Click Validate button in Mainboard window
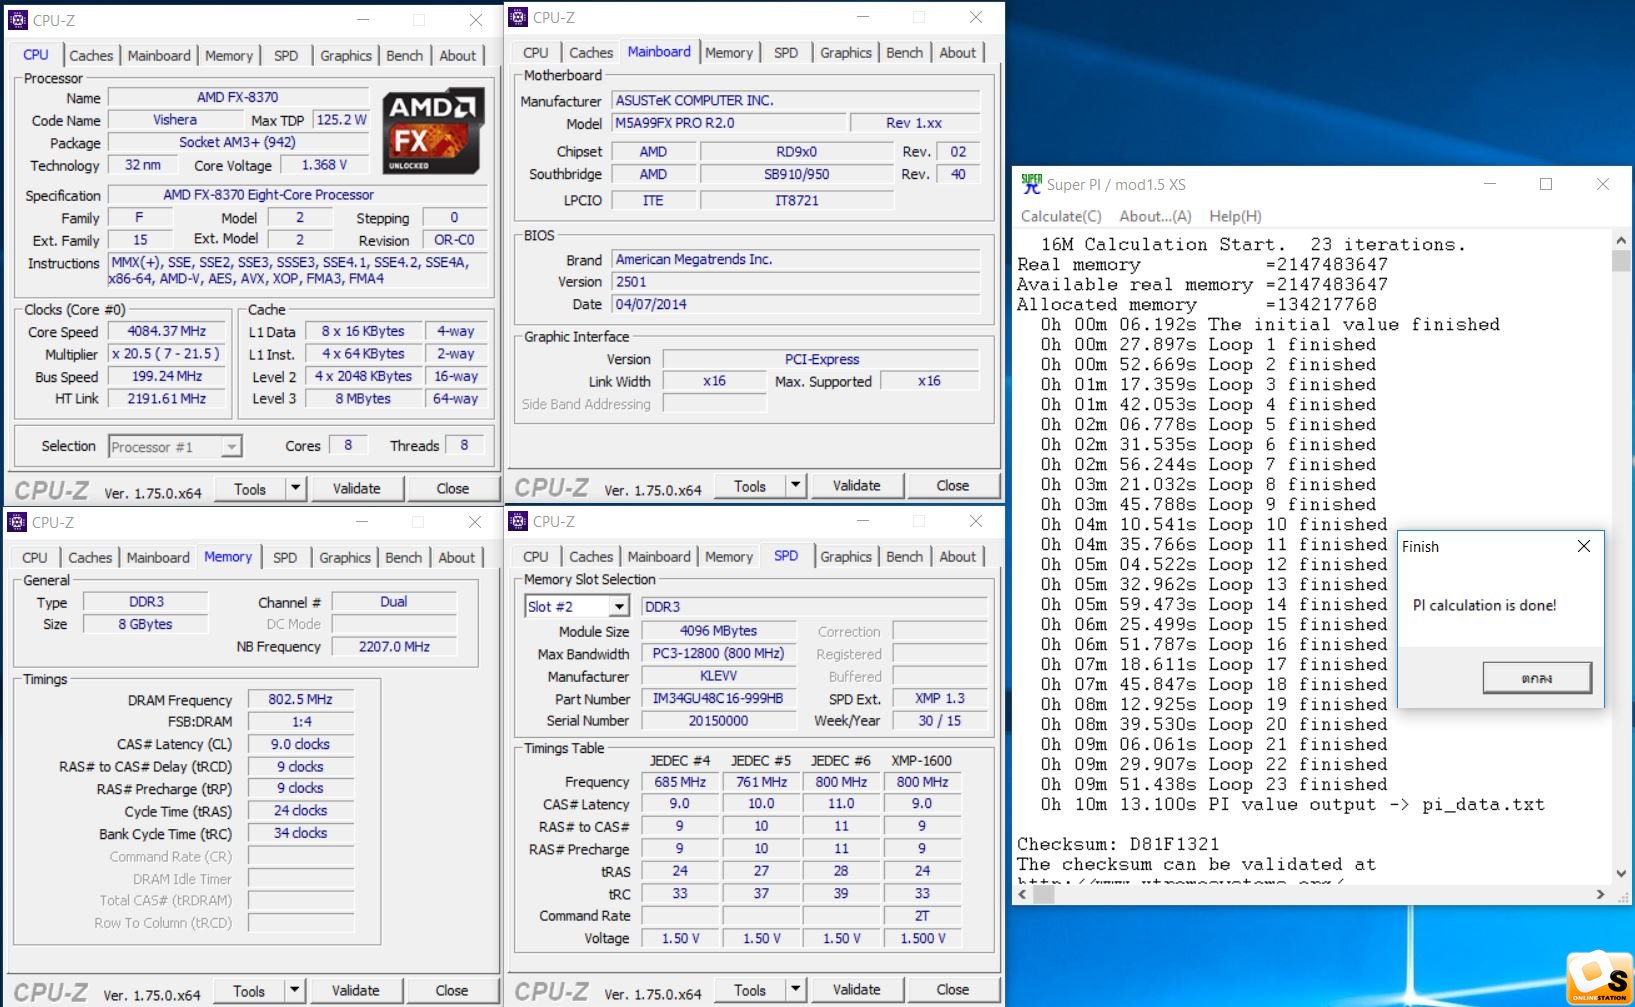Image resolution: width=1635 pixels, height=1007 pixels. (x=857, y=486)
